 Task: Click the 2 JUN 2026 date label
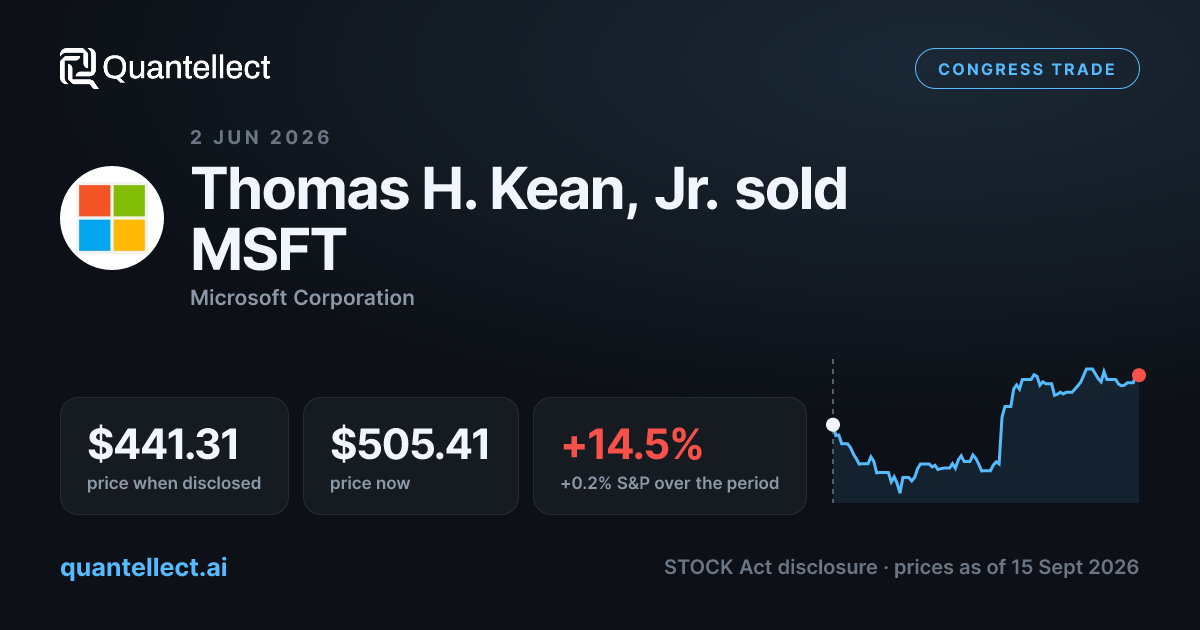(x=260, y=138)
